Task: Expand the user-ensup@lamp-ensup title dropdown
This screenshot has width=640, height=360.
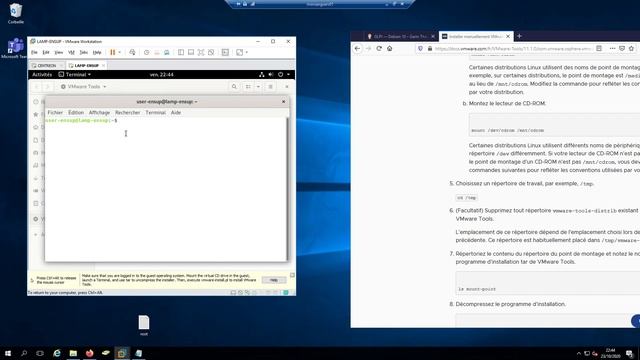Action: pos(167,102)
